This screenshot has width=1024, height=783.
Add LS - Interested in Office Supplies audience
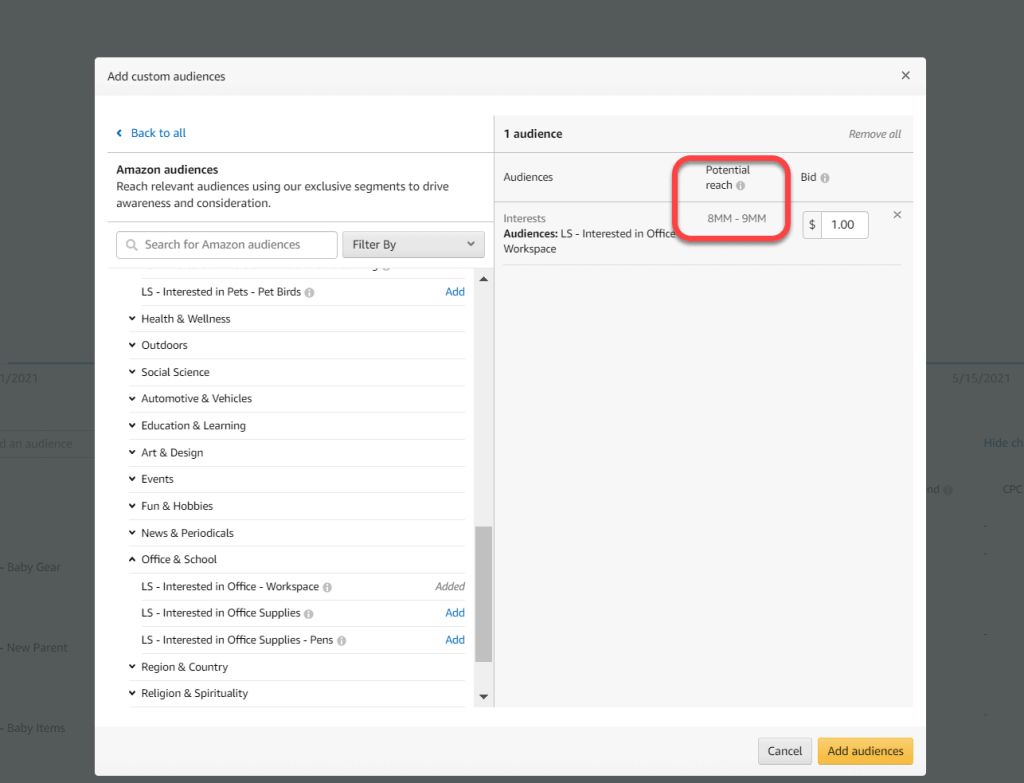pyautogui.click(x=454, y=613)
